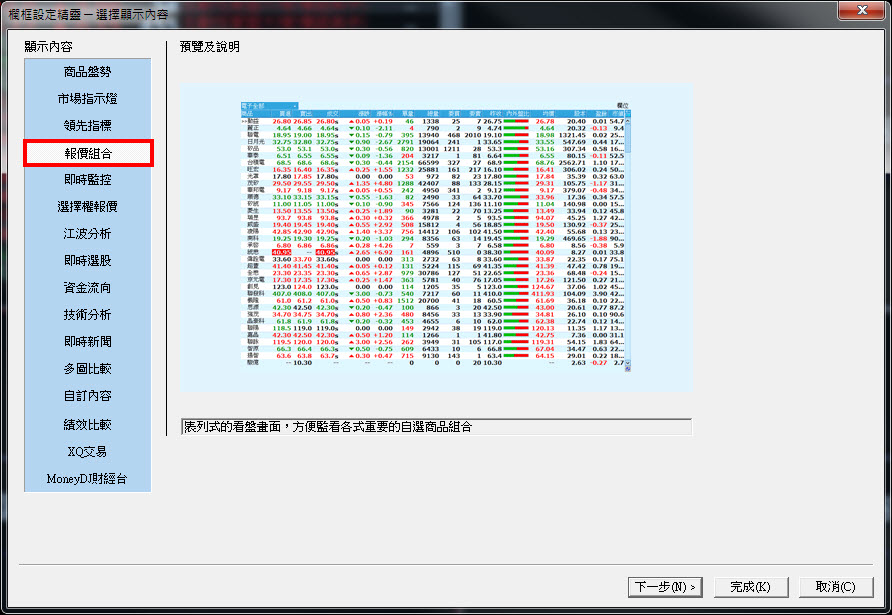This screenshot has height=615, width=892.
Task: Choose 技術分析 in the list
Action: [87, 315]
